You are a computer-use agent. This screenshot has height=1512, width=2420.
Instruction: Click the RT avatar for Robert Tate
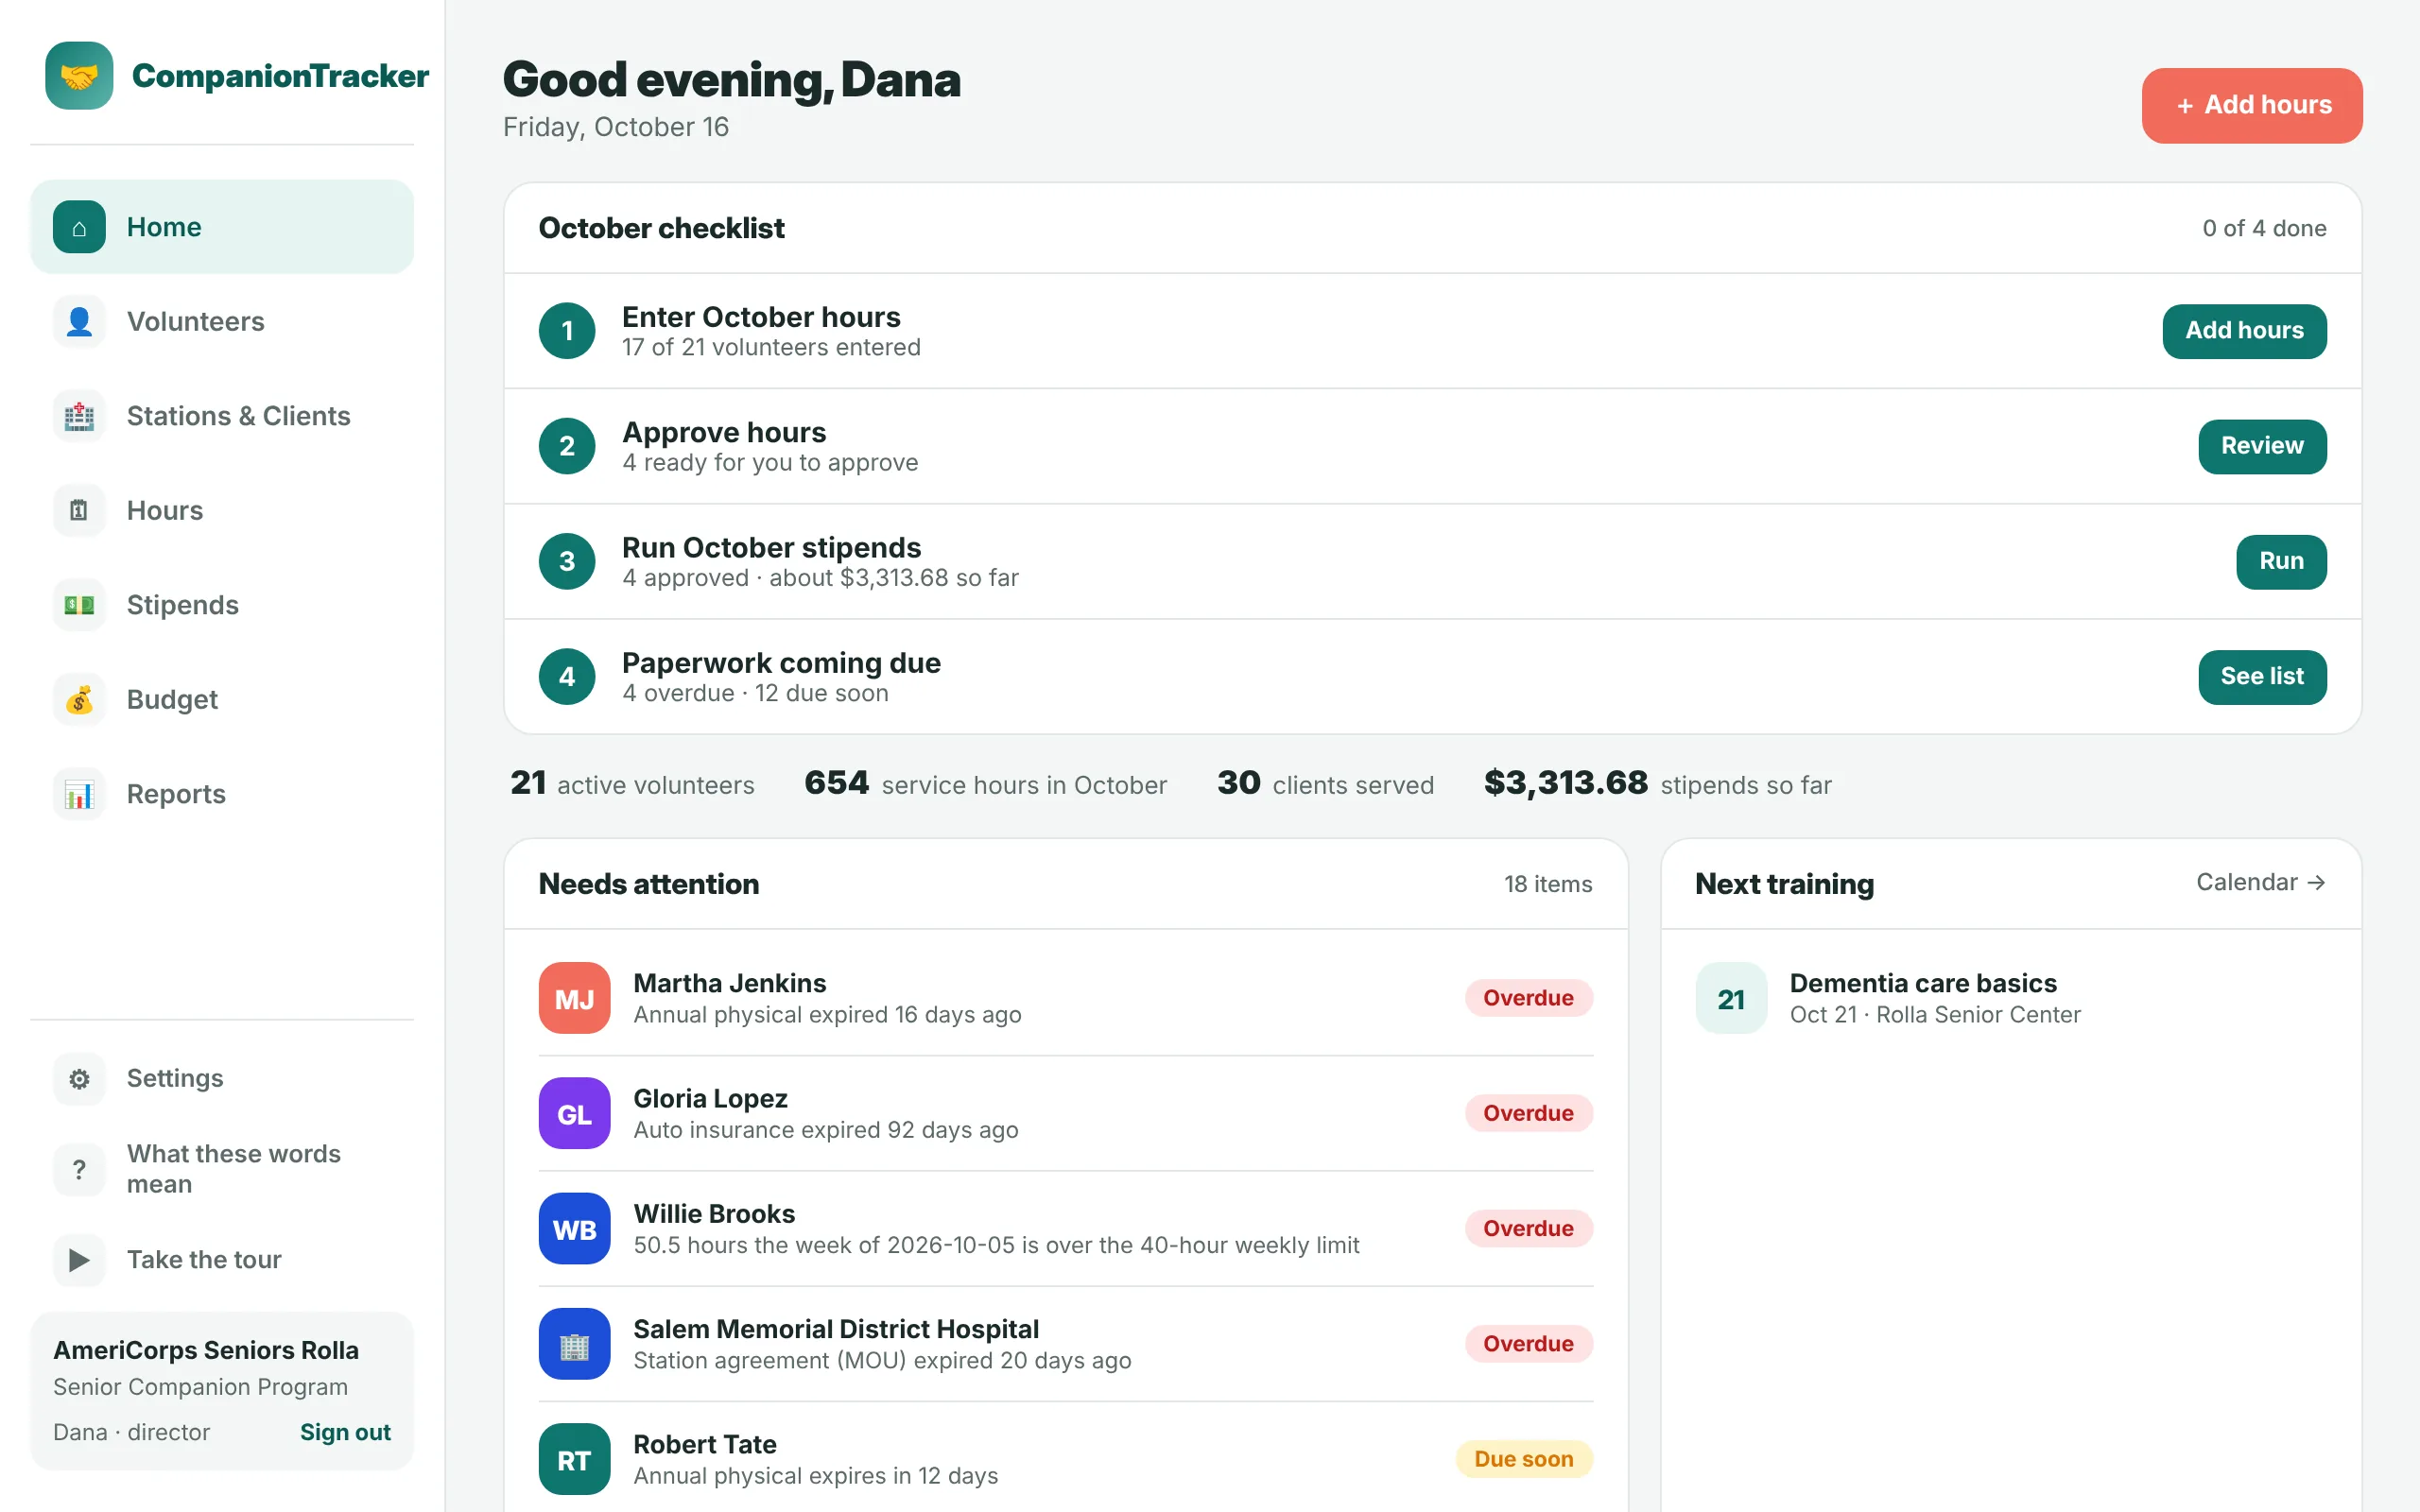point(574,1459)
